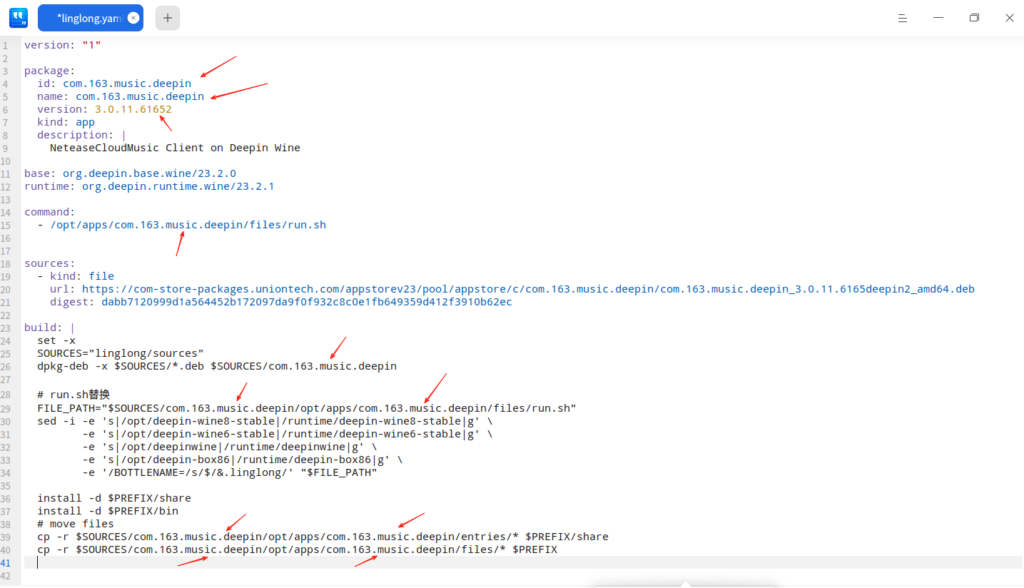This screenshot has width=1024, height=588.
Task: Close the text editor window
Action: click(x=1009, y=17)
